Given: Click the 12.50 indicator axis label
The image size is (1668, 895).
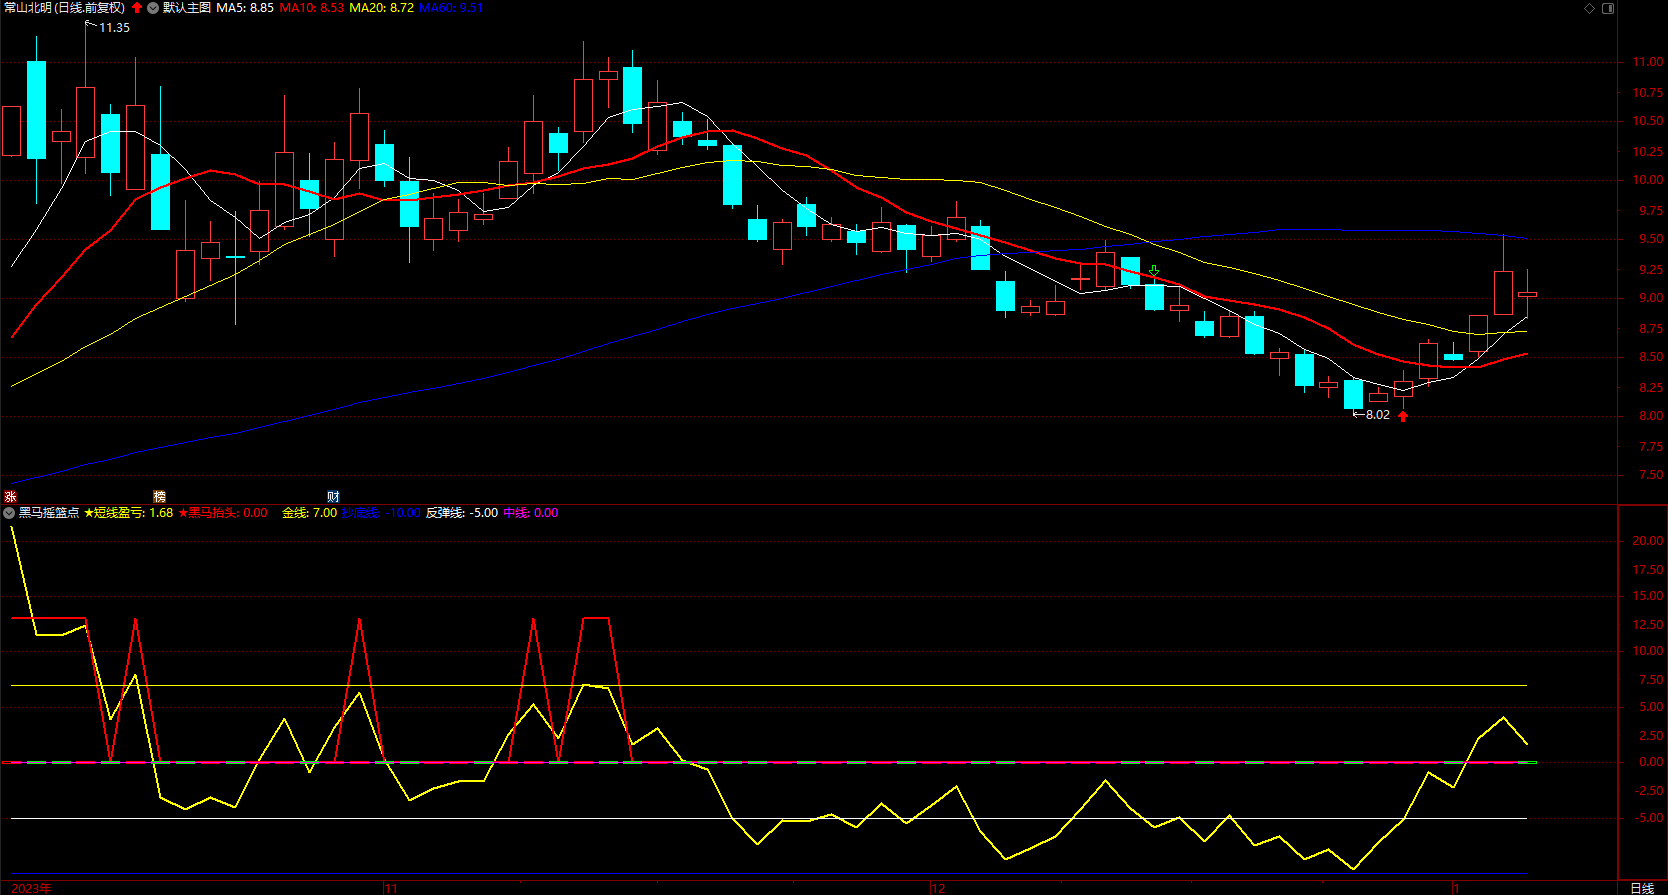Looking at the screenshot, I should coord(1648,625).
